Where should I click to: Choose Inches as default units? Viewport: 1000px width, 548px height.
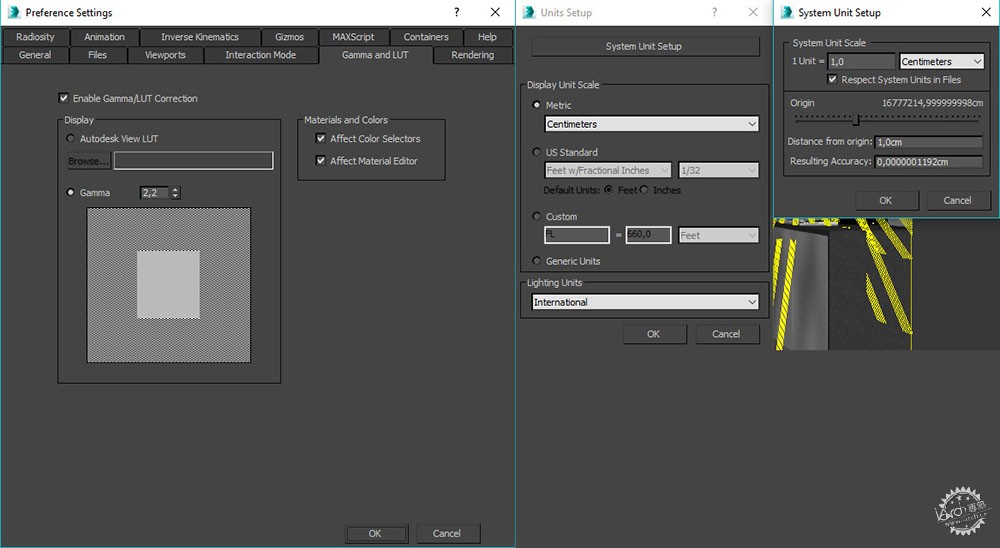(x=644, y=189)
